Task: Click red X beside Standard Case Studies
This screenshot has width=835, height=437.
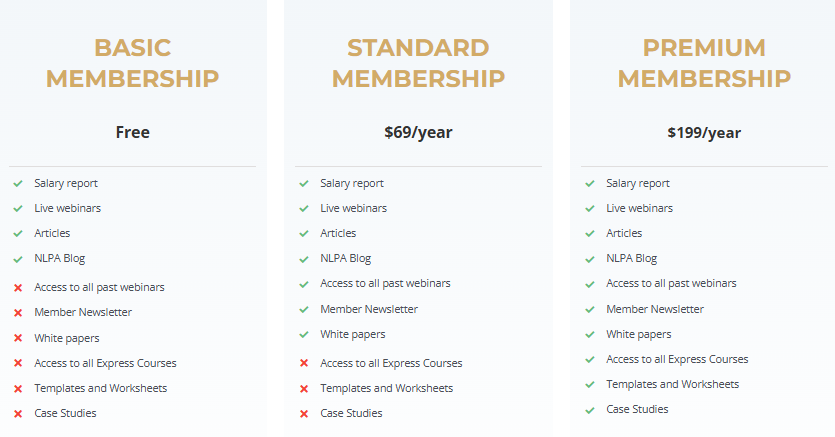Action: click(304, 414)
